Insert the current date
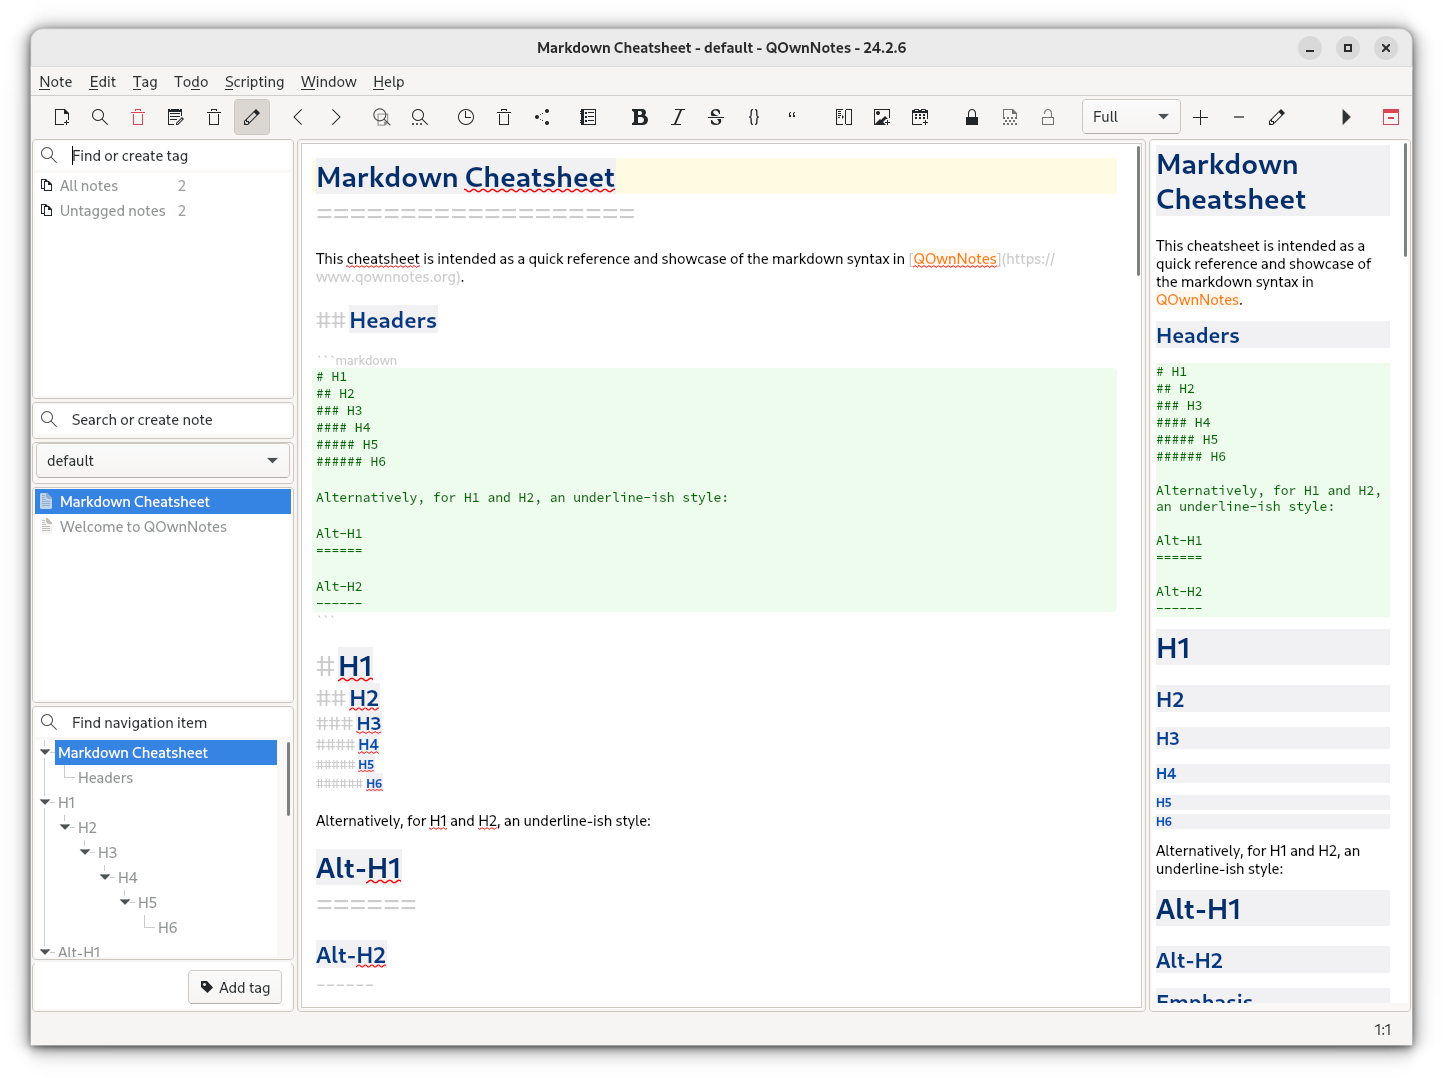The height and width of the screenshot is (1078, 1443). (x=919, y=116)
